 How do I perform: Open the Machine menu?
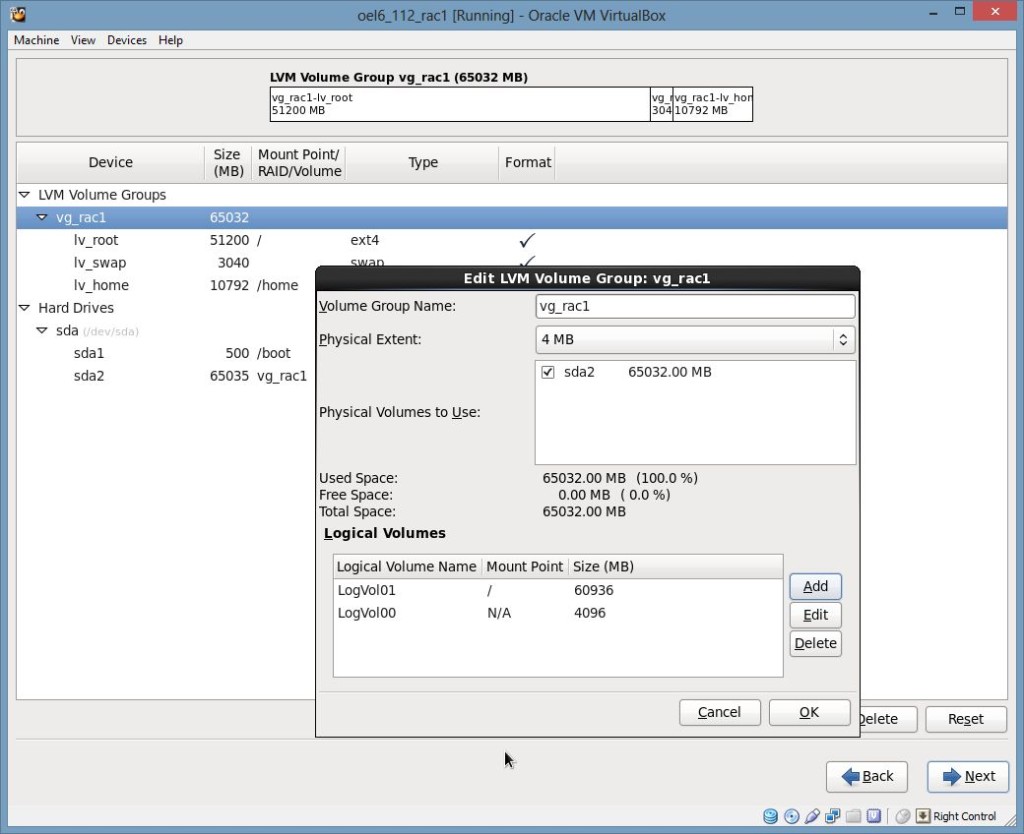tap(37, 40)
